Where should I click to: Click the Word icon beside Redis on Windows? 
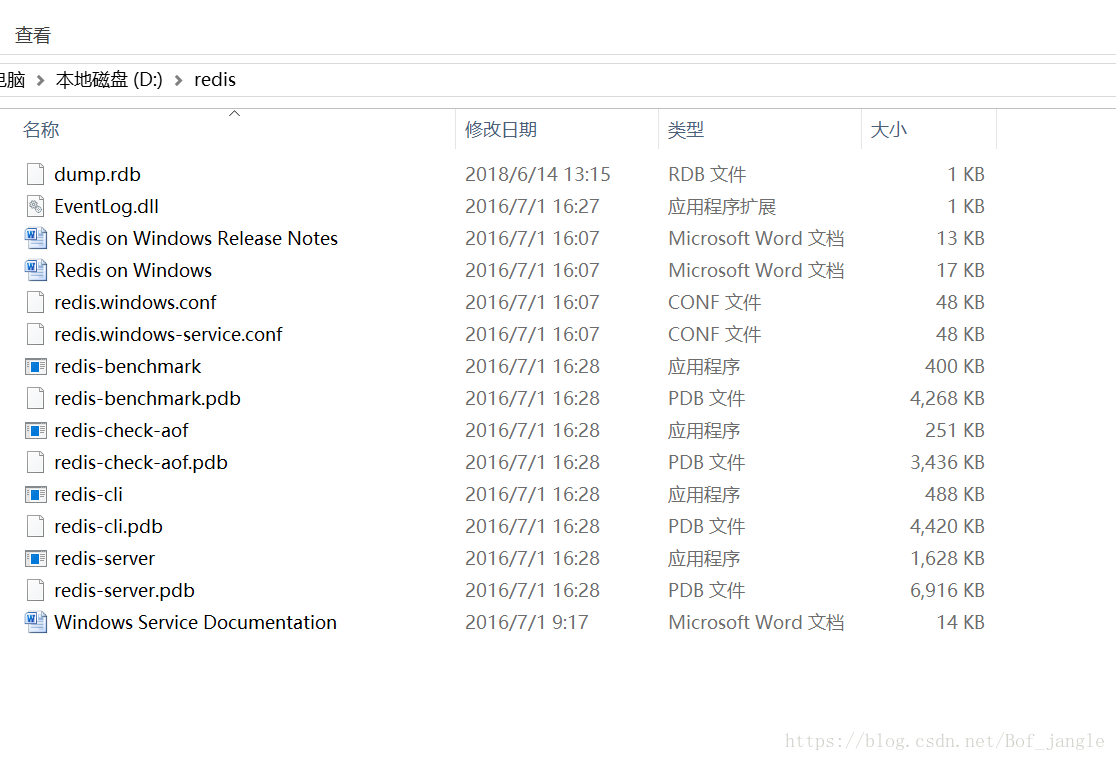36,271
